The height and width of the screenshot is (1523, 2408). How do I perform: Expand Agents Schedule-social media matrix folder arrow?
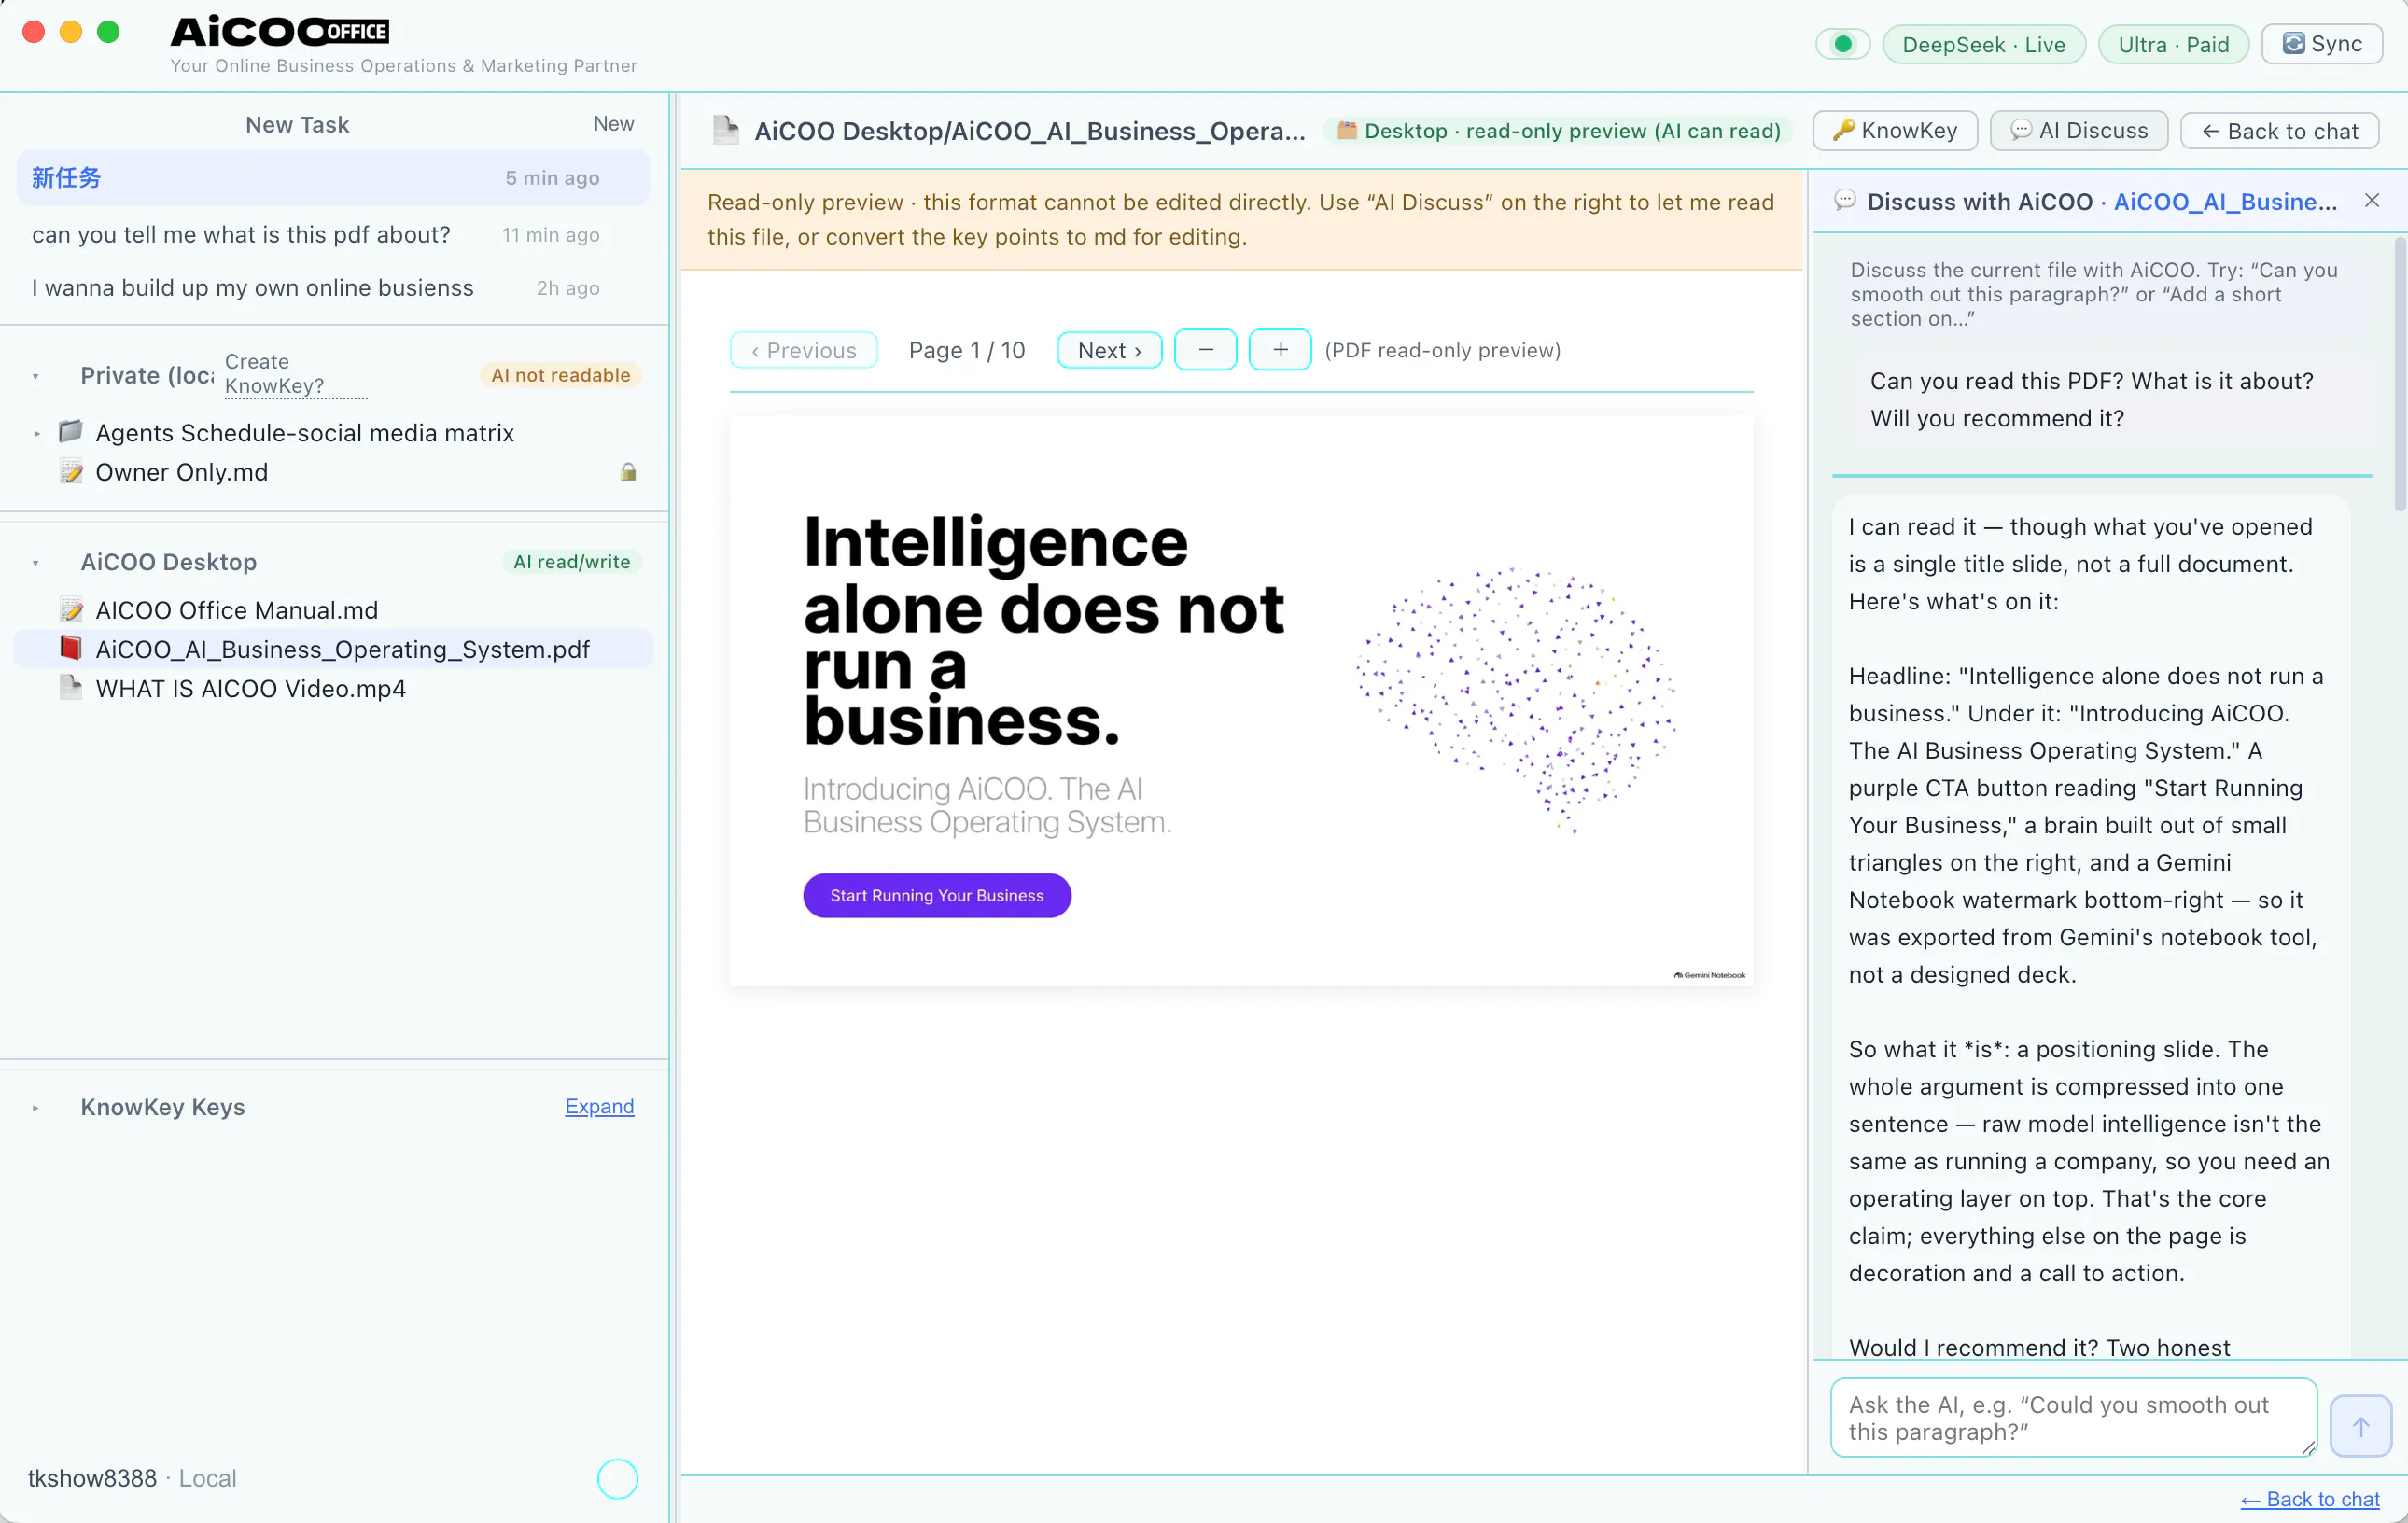(37, 434)
